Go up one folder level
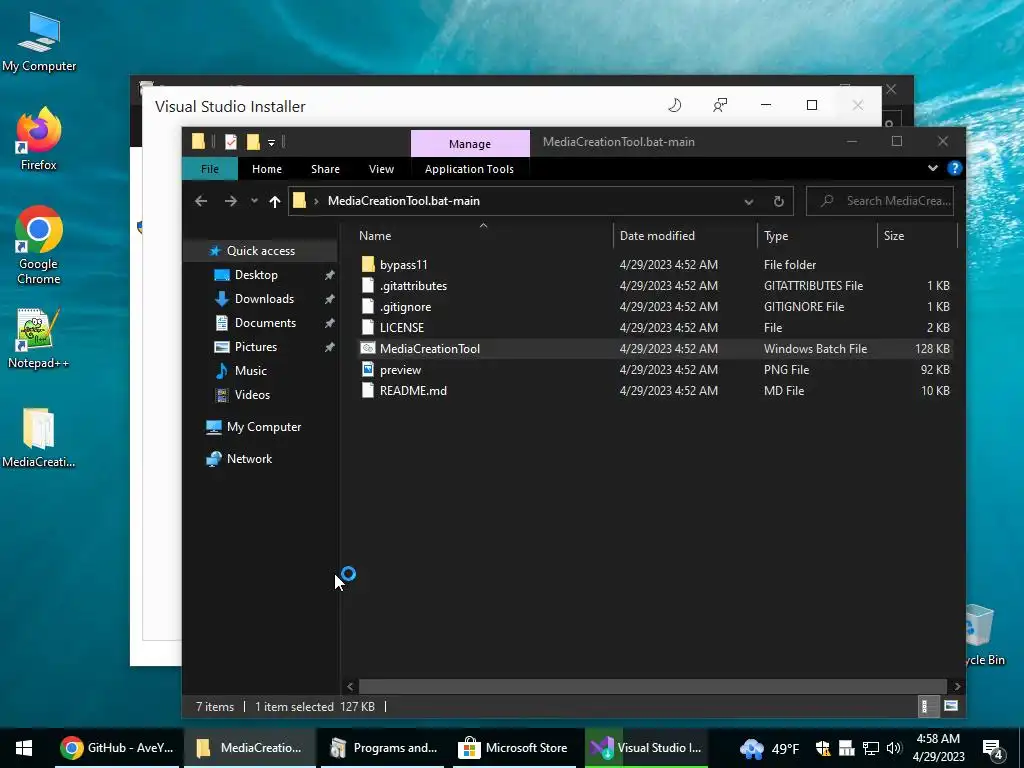 pyautogui.click(x=275, y=201)
